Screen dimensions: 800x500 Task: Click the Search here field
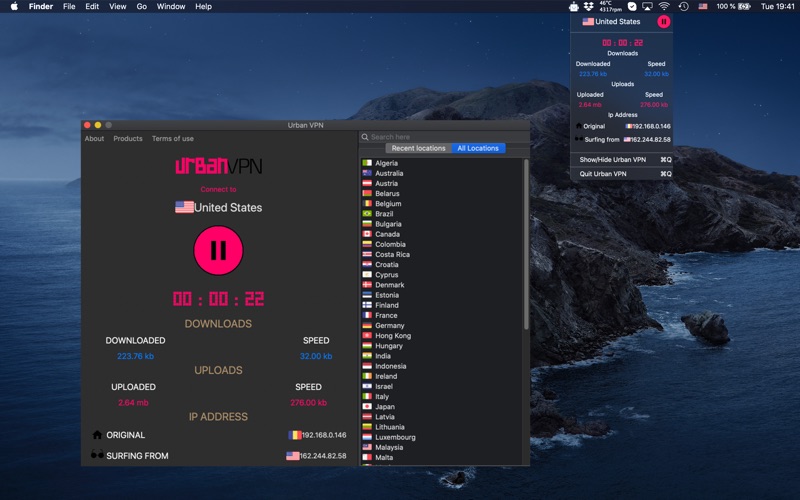[444, 137]
